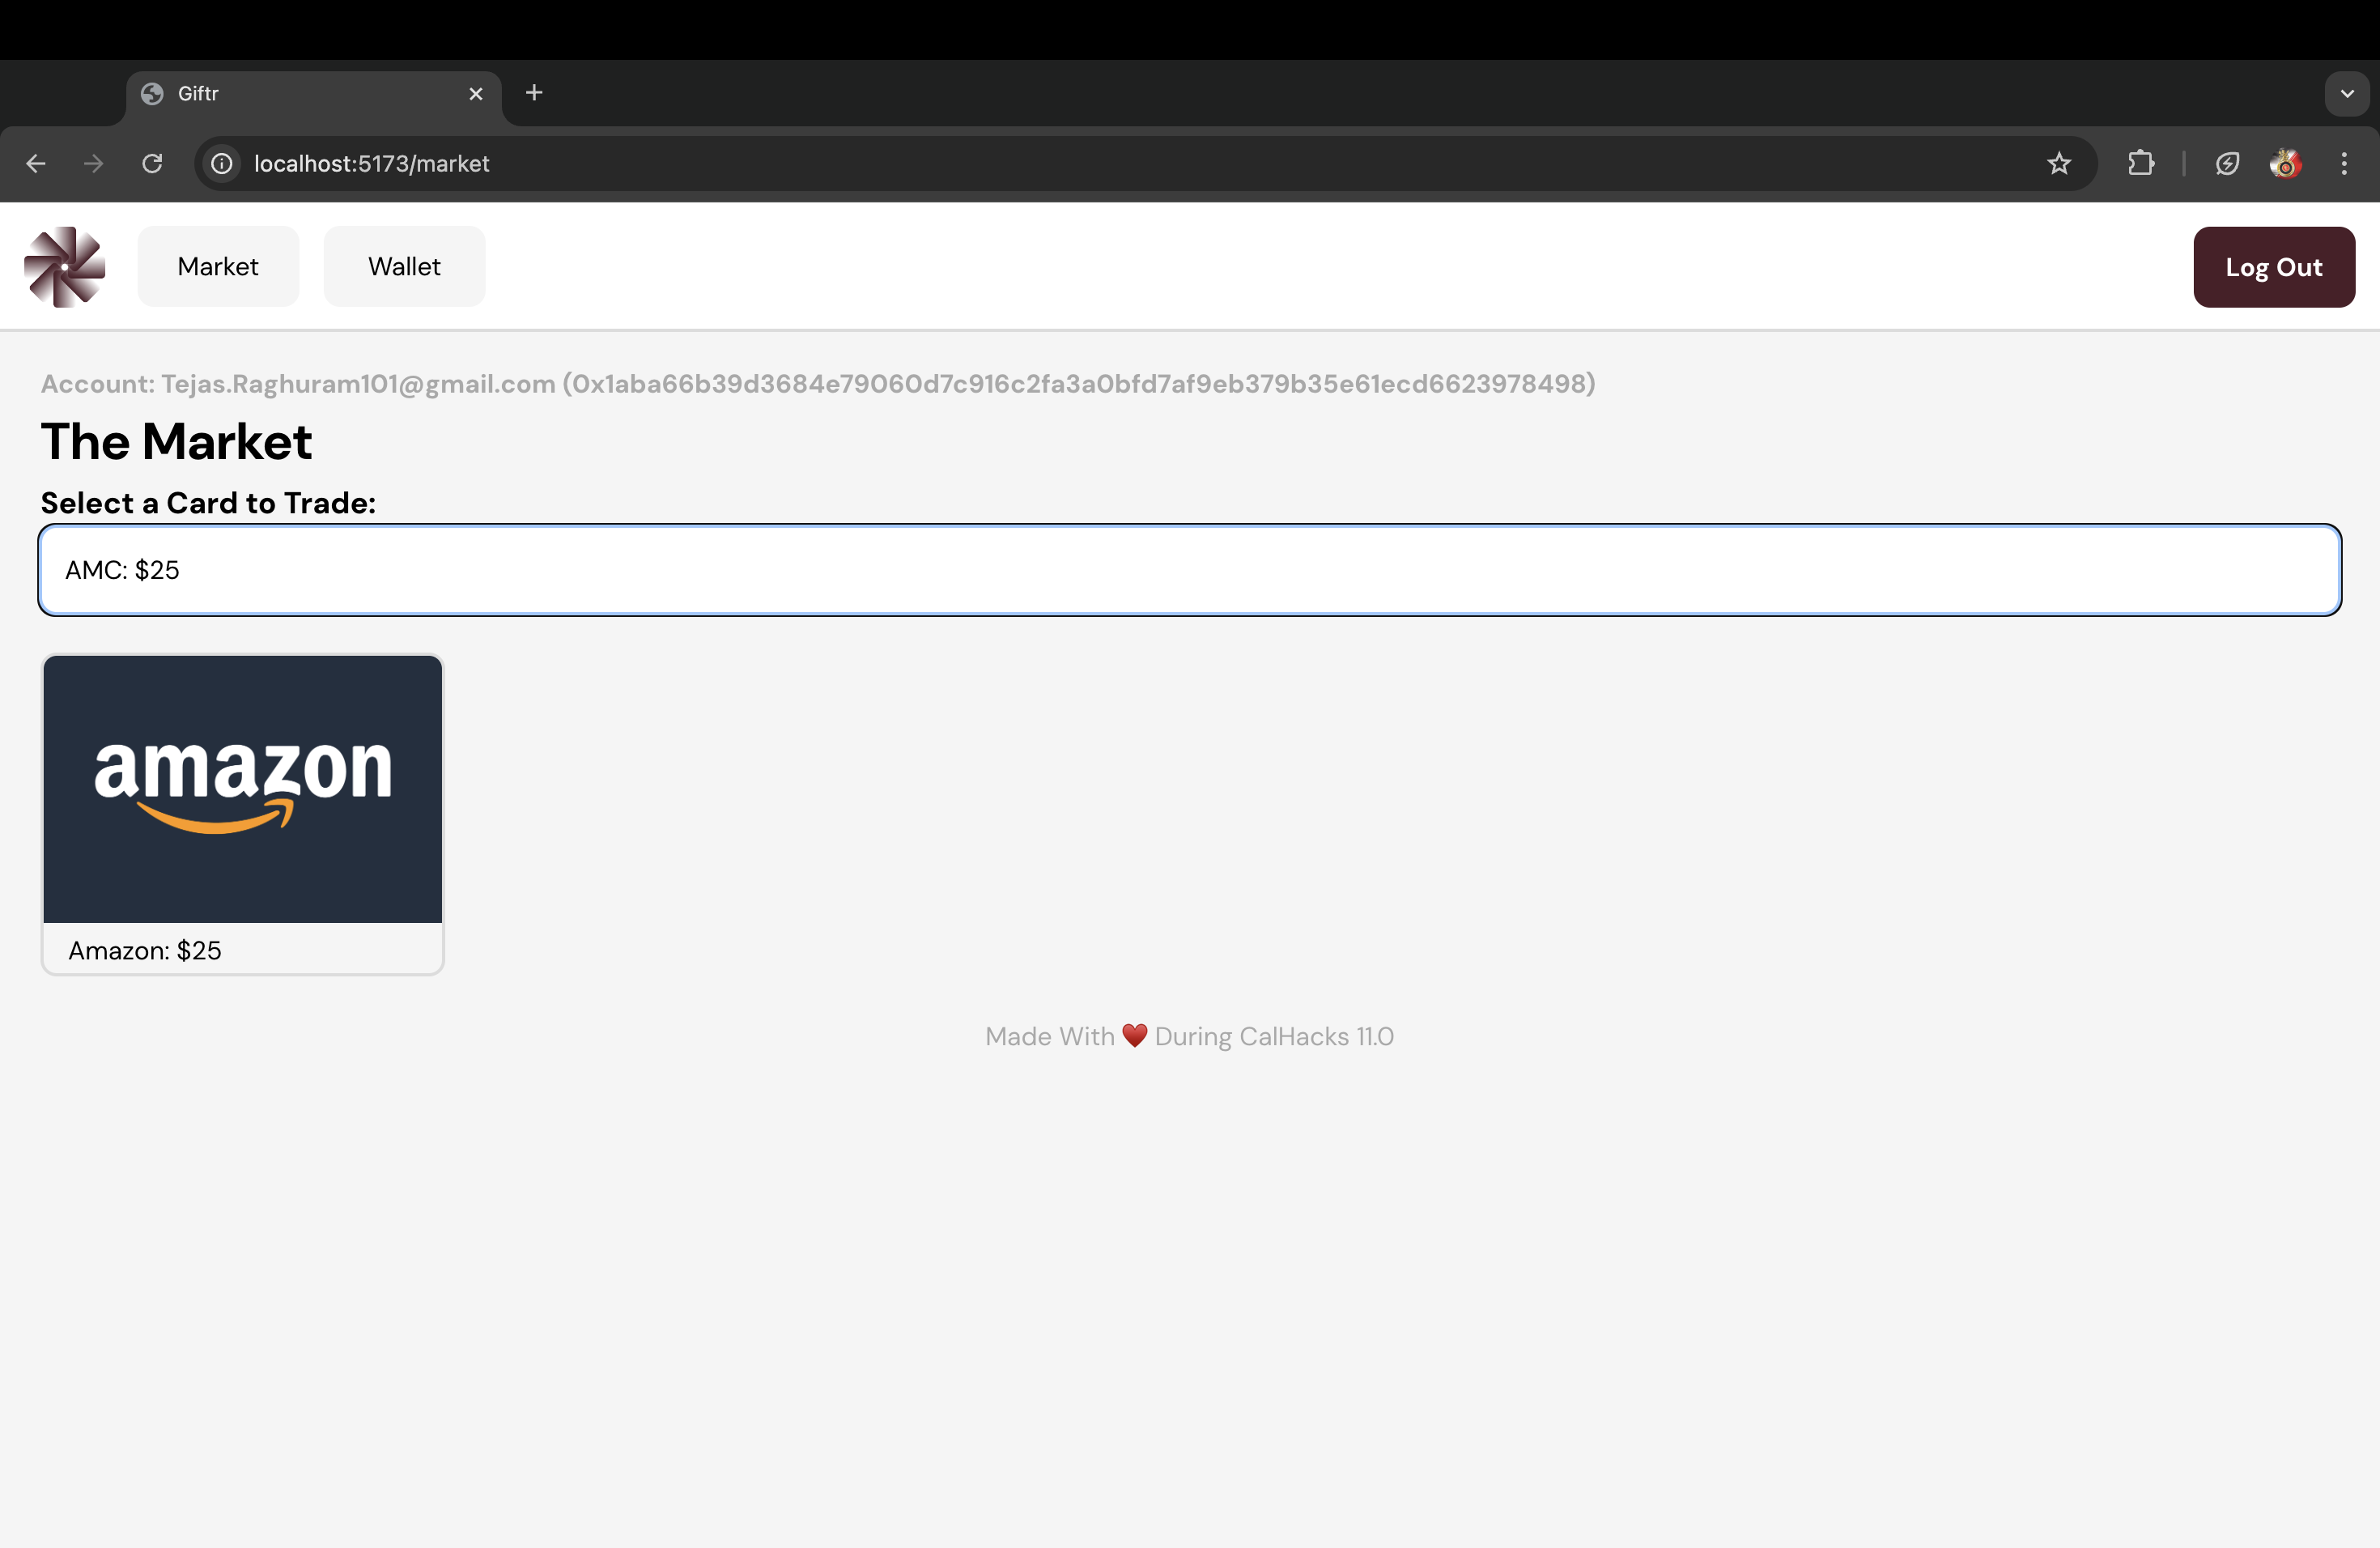Reload the page with the refresh icon
Viewport: 2380px width, 1548px height.
pyautogui.click(x=152, y=163)
